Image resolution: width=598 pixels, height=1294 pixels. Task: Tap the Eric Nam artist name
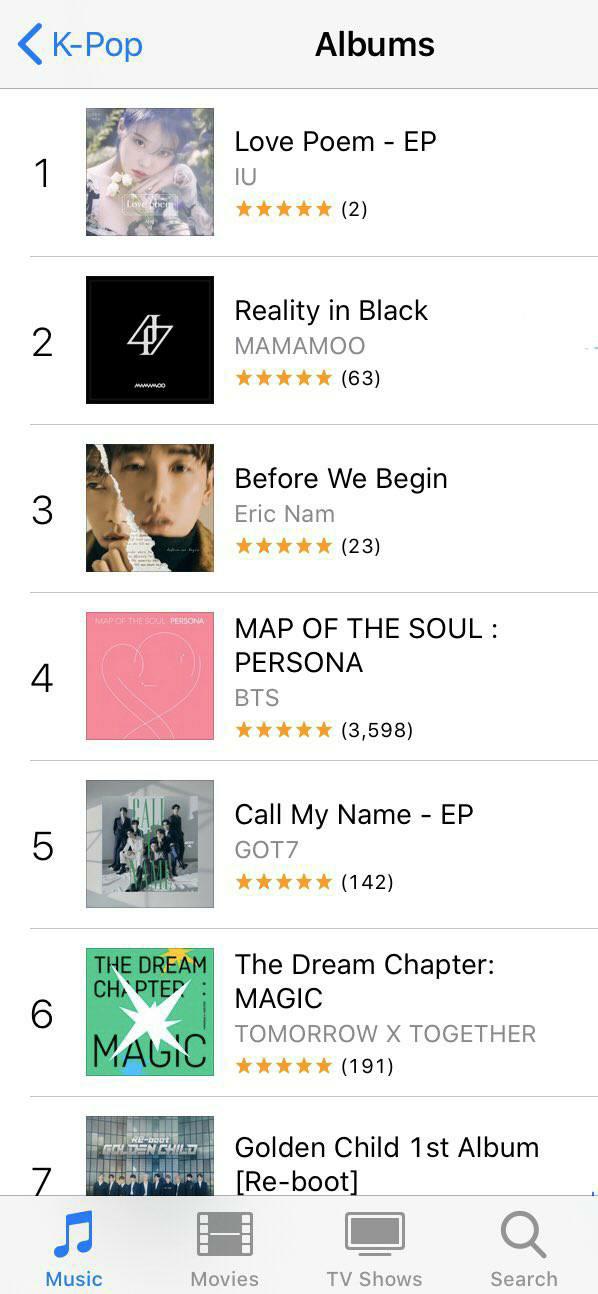tap(285, 514)
